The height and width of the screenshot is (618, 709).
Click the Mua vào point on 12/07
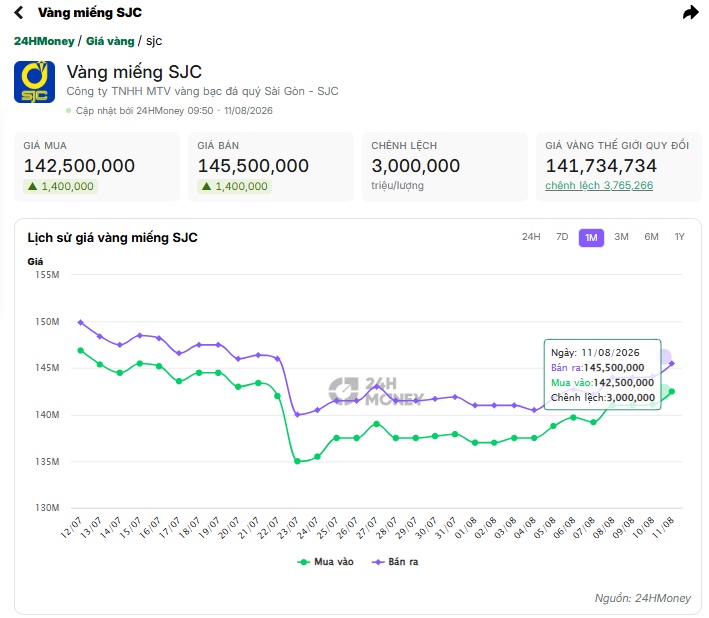80,350
